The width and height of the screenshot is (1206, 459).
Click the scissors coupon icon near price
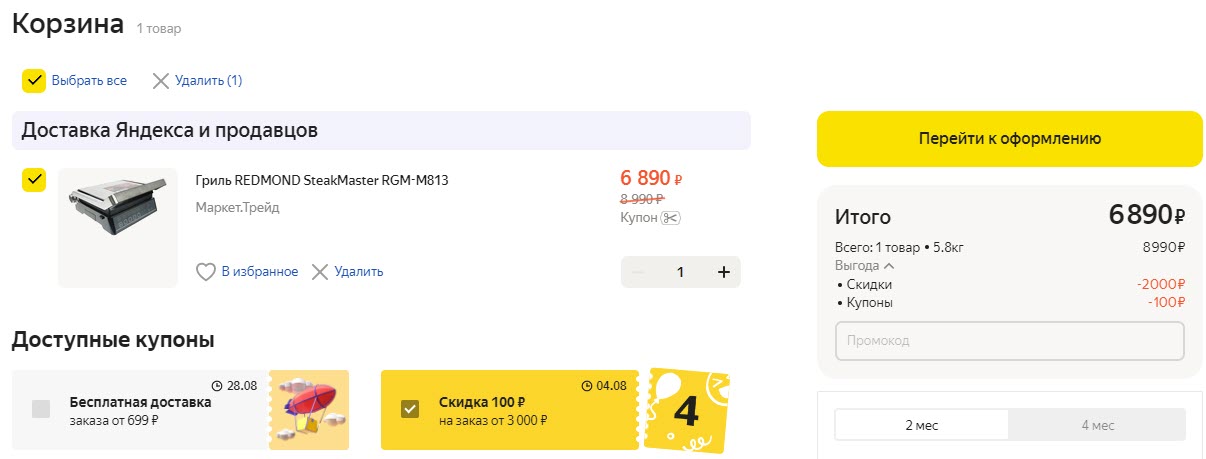pyautogui.click(x=671, y=218)
